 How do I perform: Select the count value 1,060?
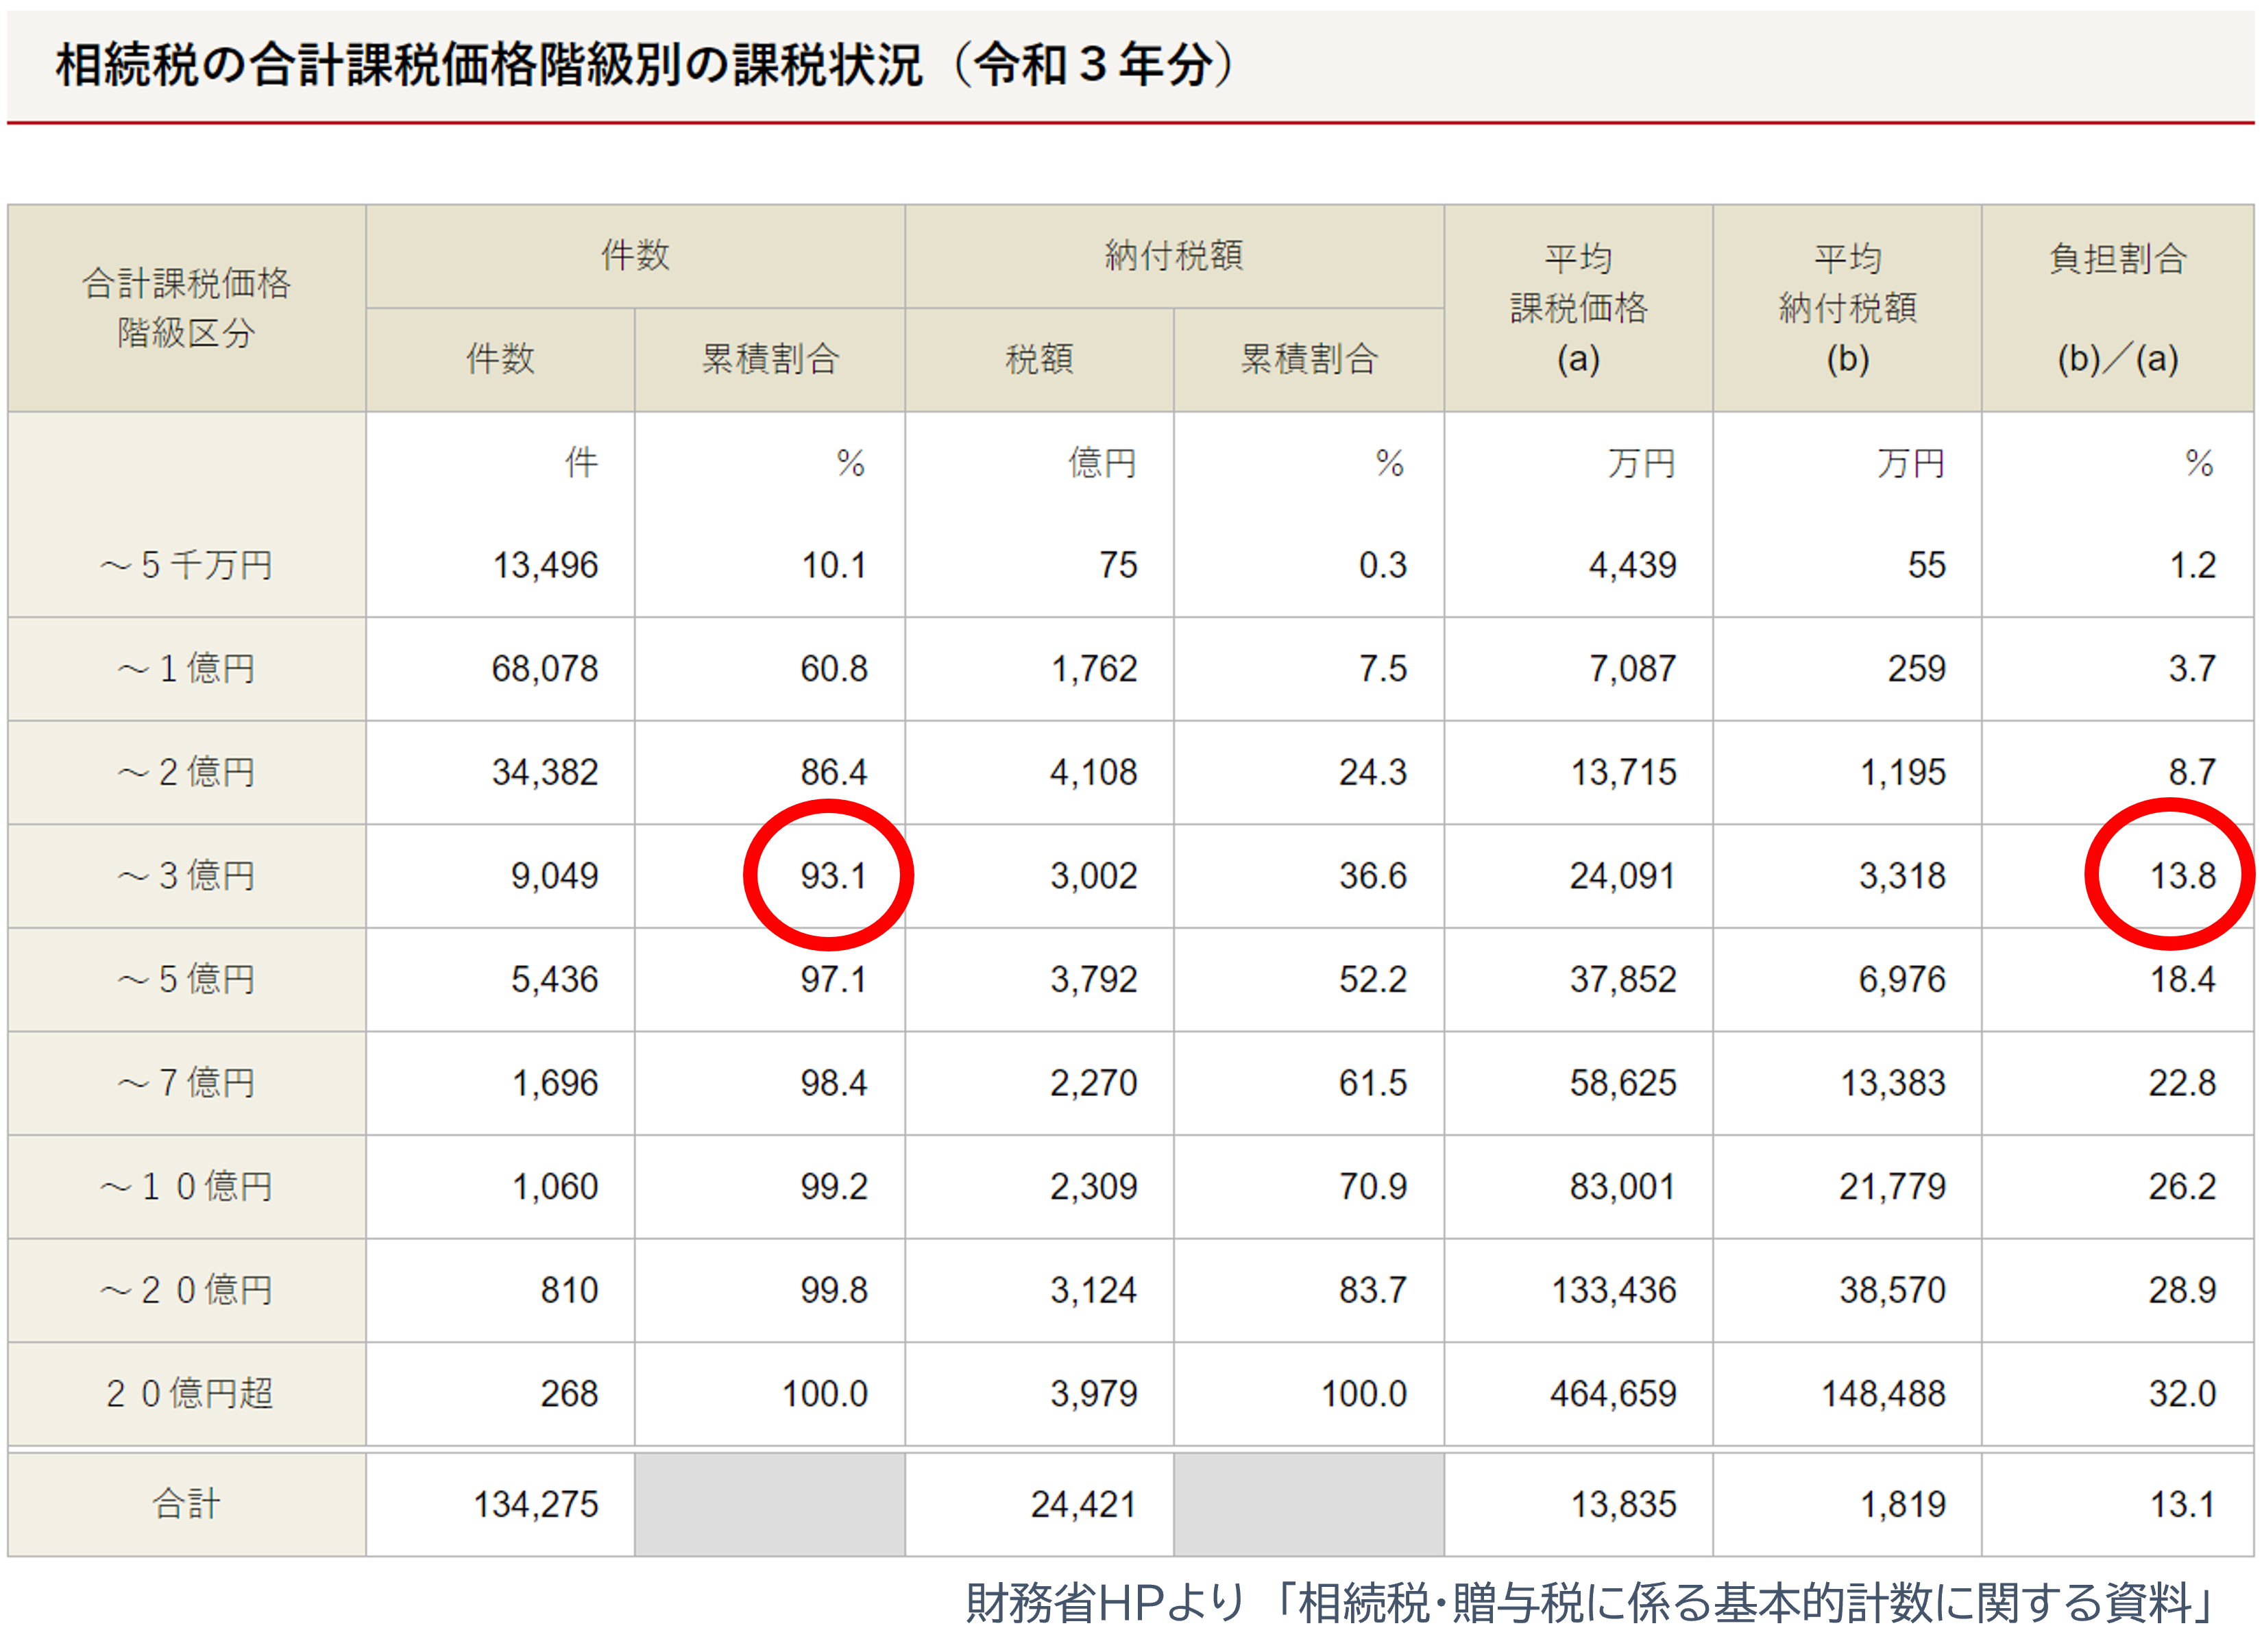(x=555, y=1187)
